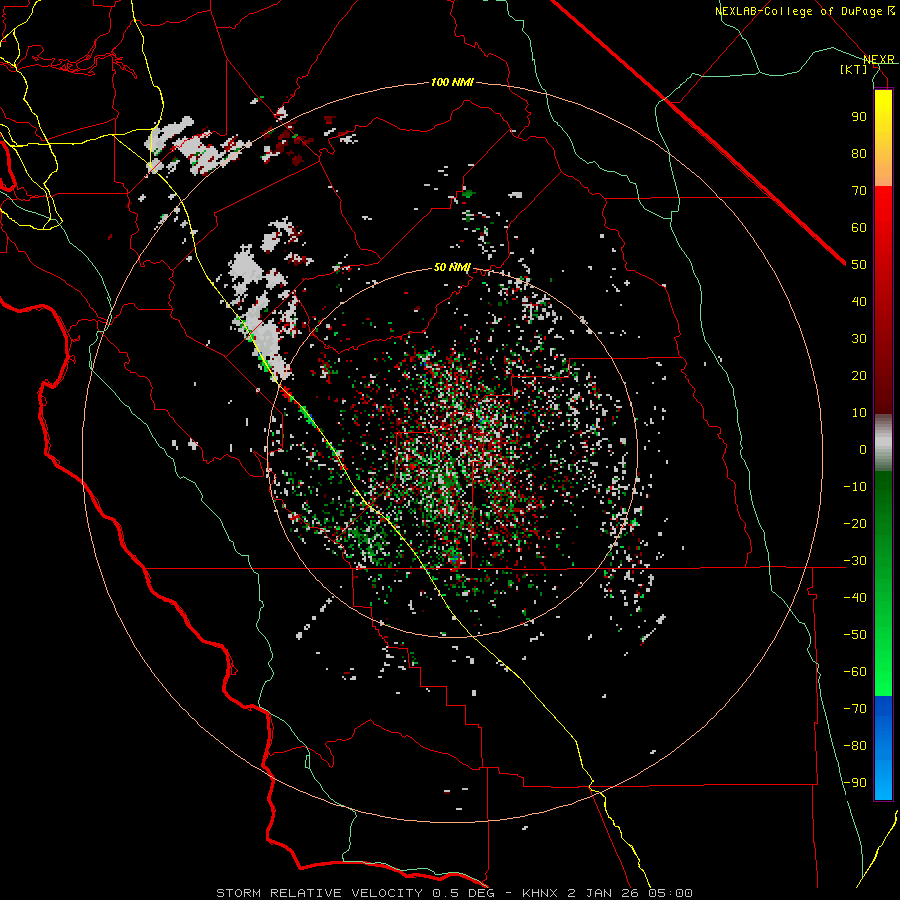Click the 90 value on the velocity scale

pos(859,117)
